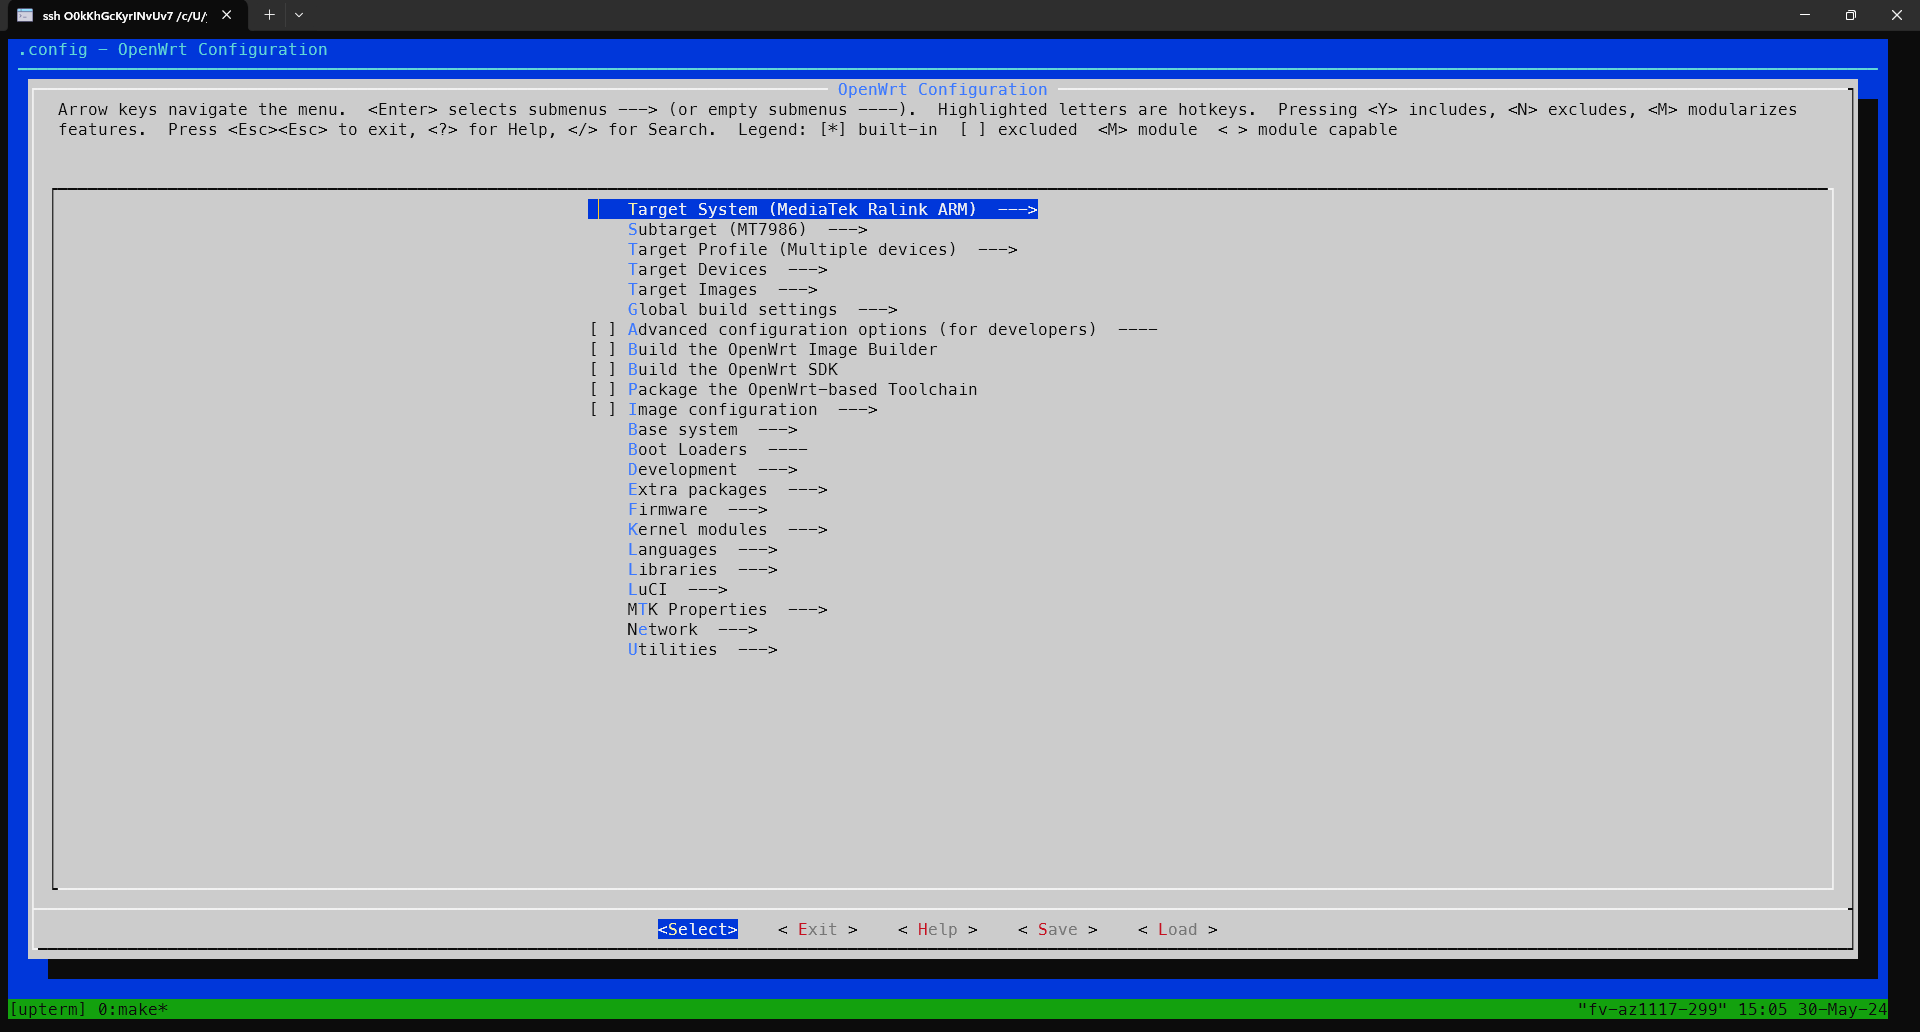Open the Target Profile submenu
The height and width of the screenshot is (1032, 1920).
click(822, 249)
